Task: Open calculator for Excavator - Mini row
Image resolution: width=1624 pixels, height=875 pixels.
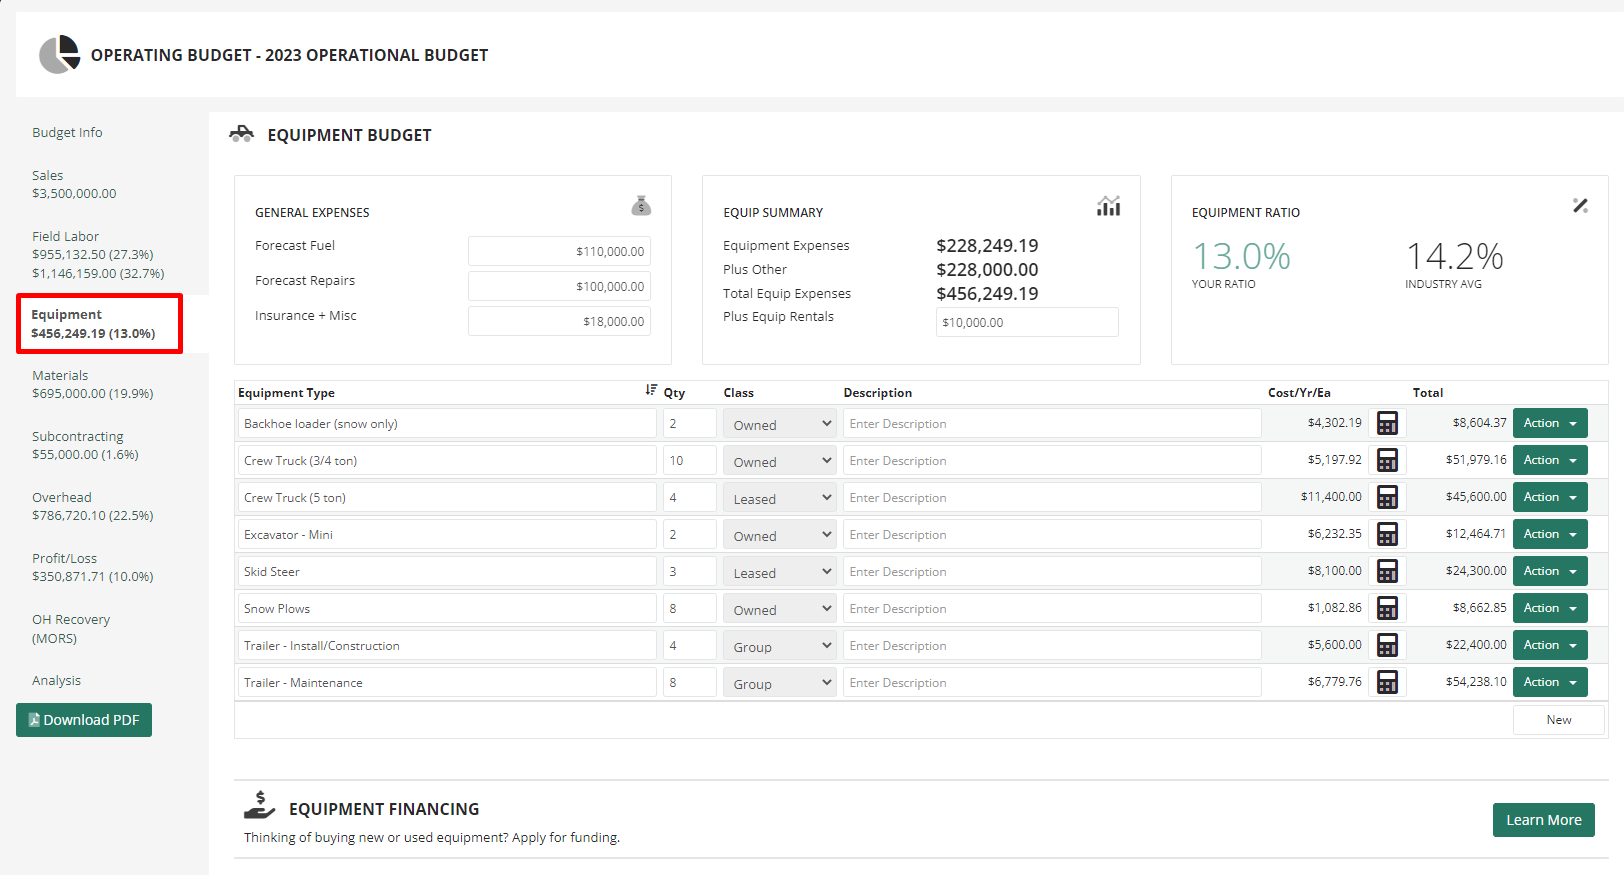Action: coord(1387,534)
